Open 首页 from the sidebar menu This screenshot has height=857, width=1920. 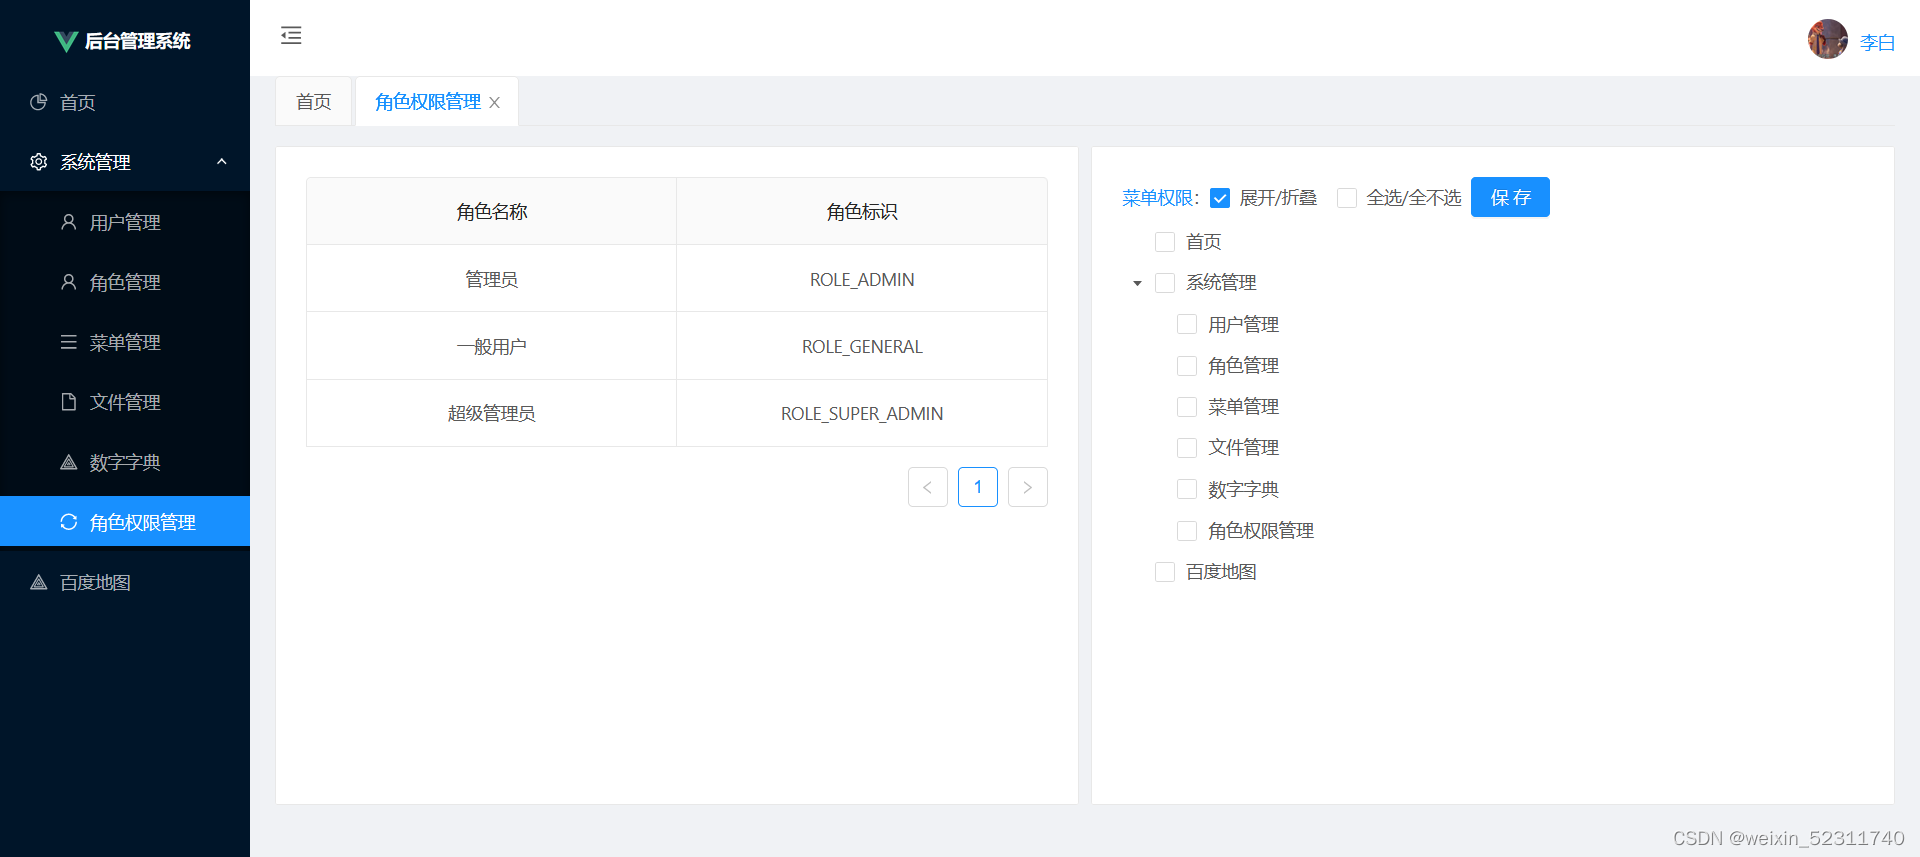[125, 102]
